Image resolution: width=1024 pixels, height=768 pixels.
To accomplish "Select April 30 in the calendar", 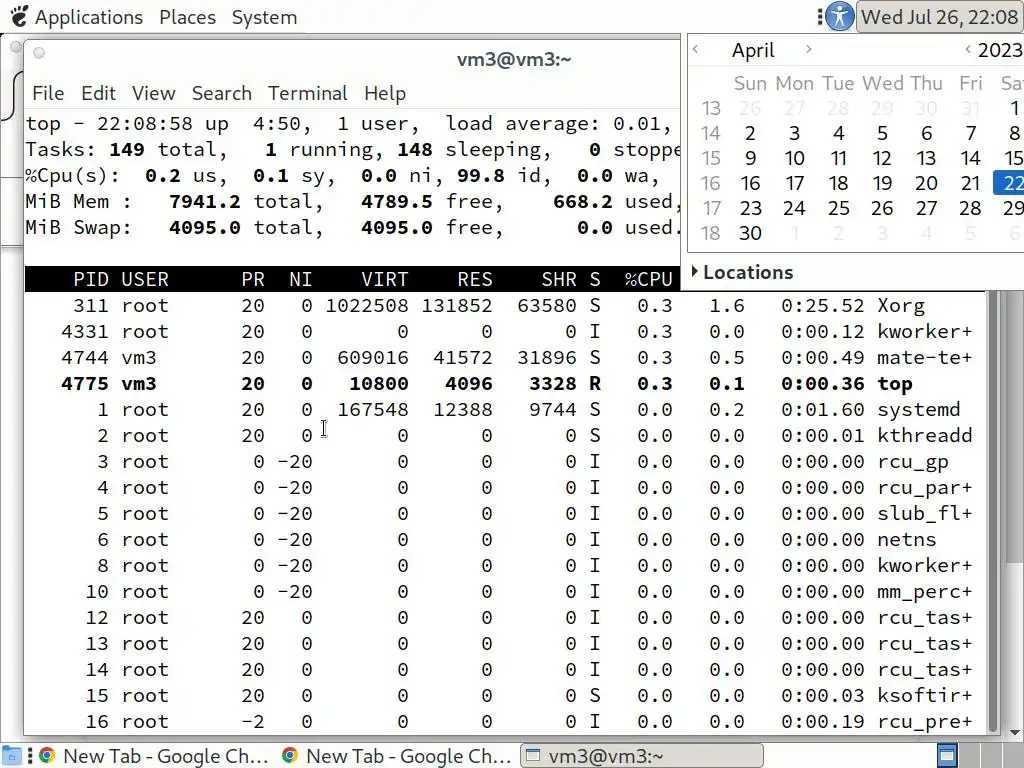I will [x=750, y=233].
